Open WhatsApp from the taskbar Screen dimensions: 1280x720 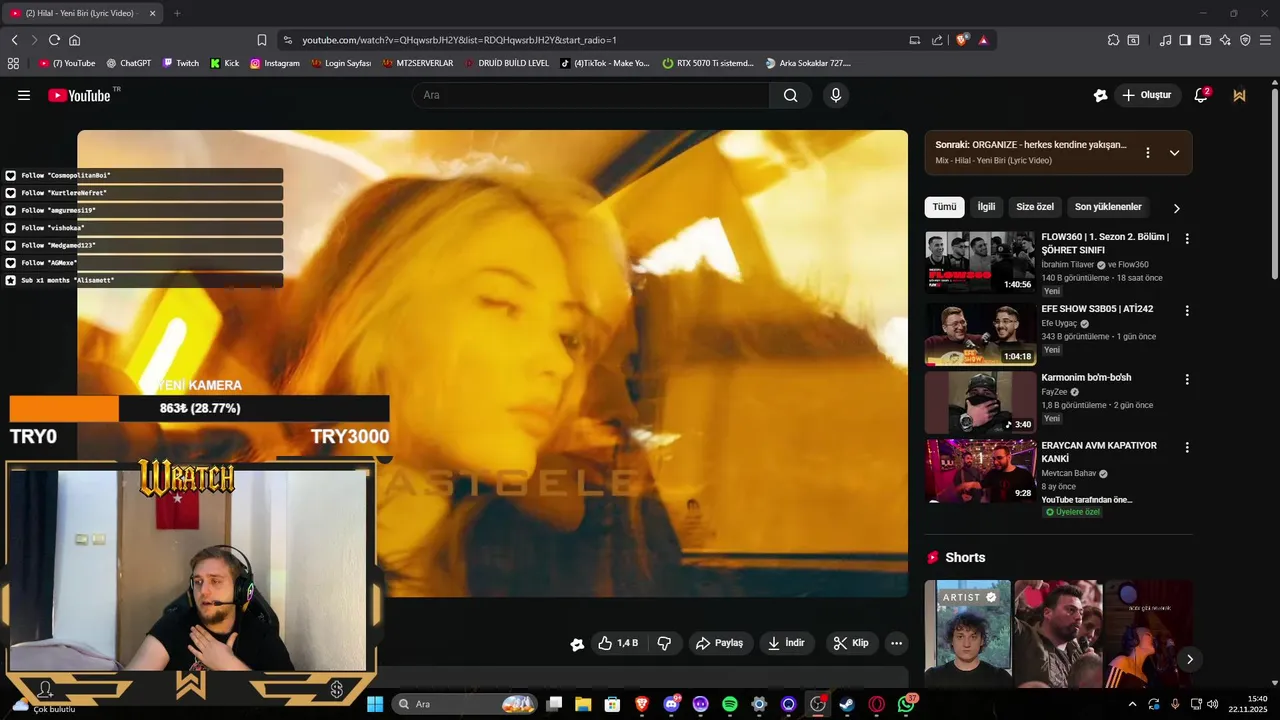[907, 704]
